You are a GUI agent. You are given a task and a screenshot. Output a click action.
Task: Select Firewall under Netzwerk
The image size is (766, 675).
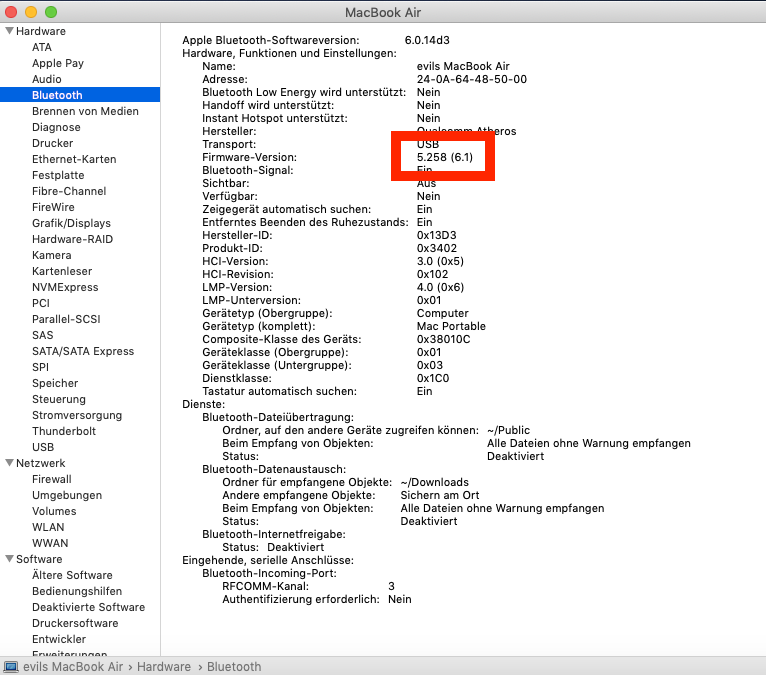[52, 479]
